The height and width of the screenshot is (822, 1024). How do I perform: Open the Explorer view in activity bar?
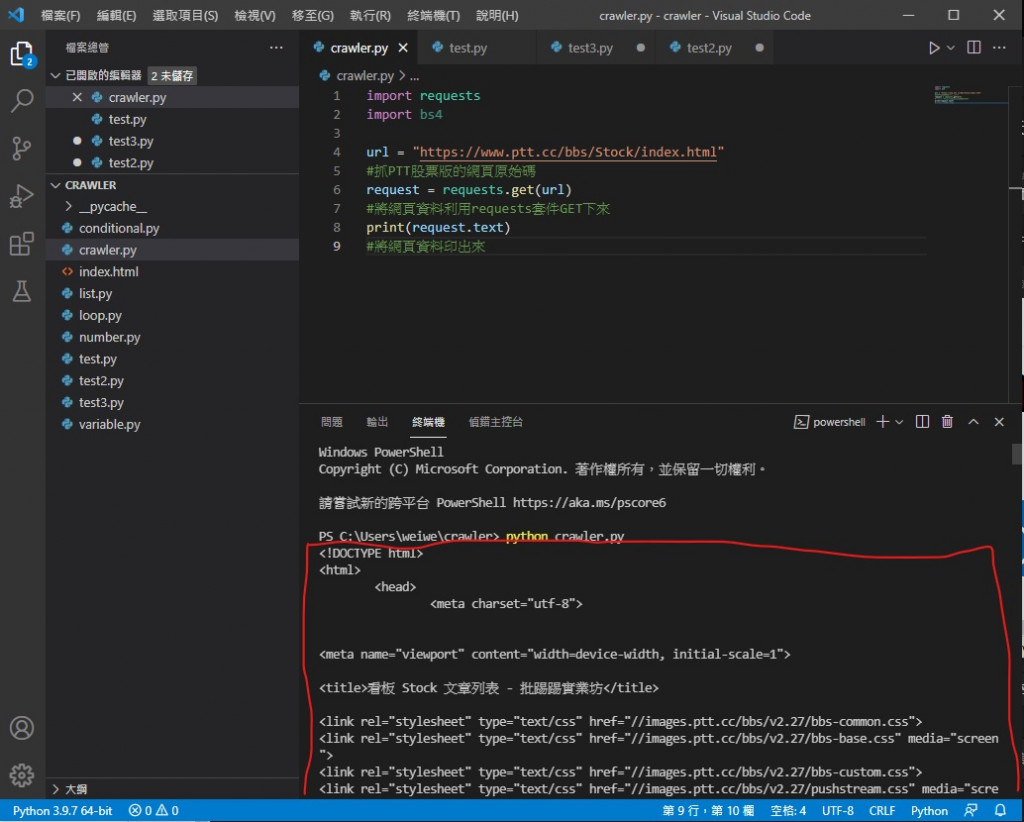pyautogui.click(x=22, y=55)
